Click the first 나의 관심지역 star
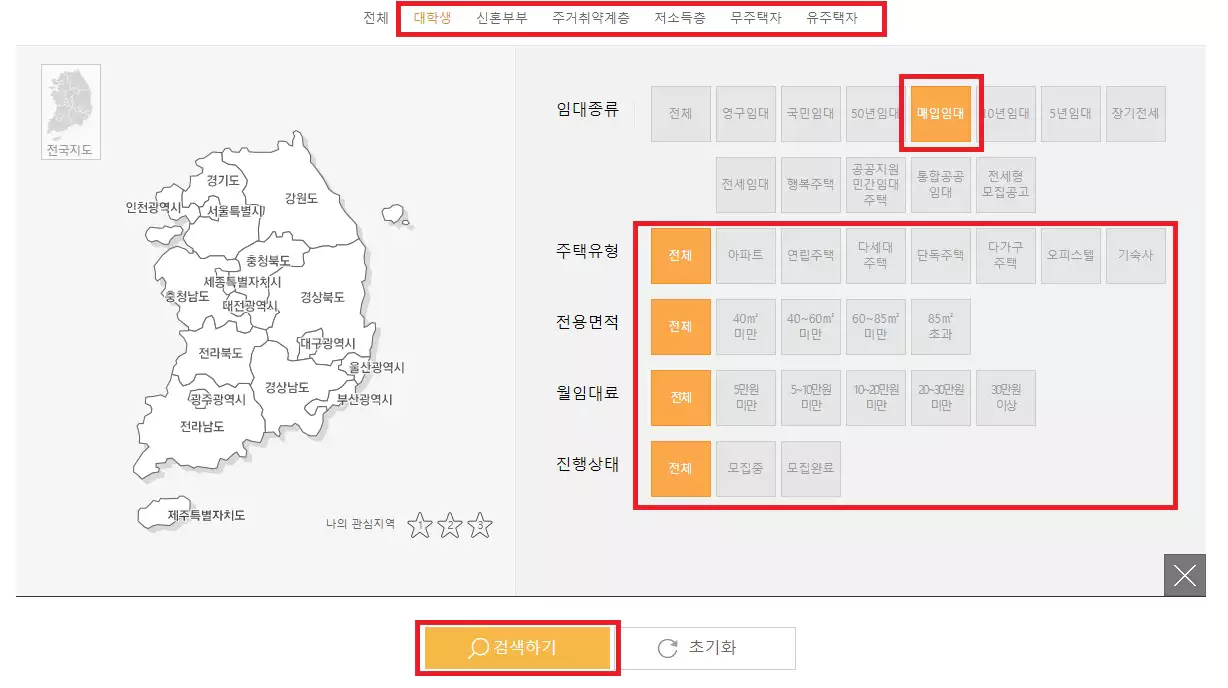 coord(418,525)
